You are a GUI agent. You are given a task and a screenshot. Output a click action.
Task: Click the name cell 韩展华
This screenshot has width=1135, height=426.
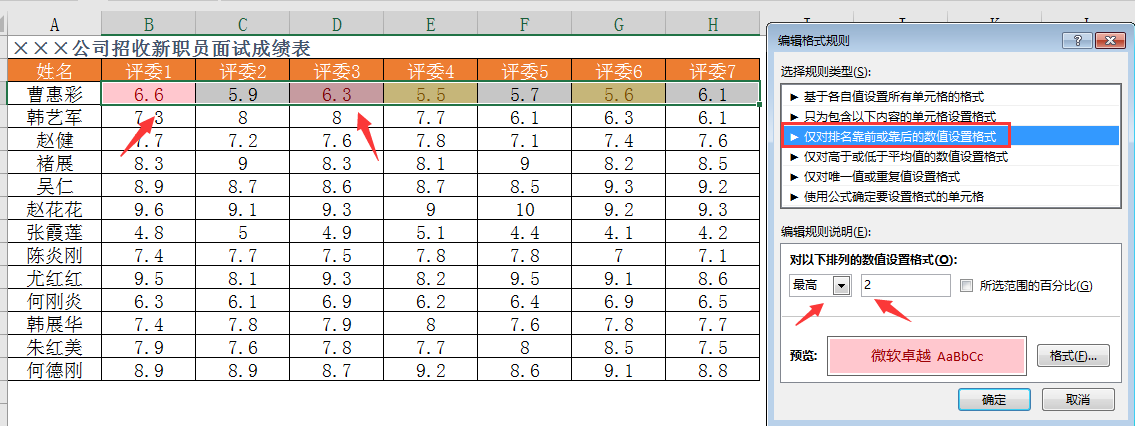[54, 324]
